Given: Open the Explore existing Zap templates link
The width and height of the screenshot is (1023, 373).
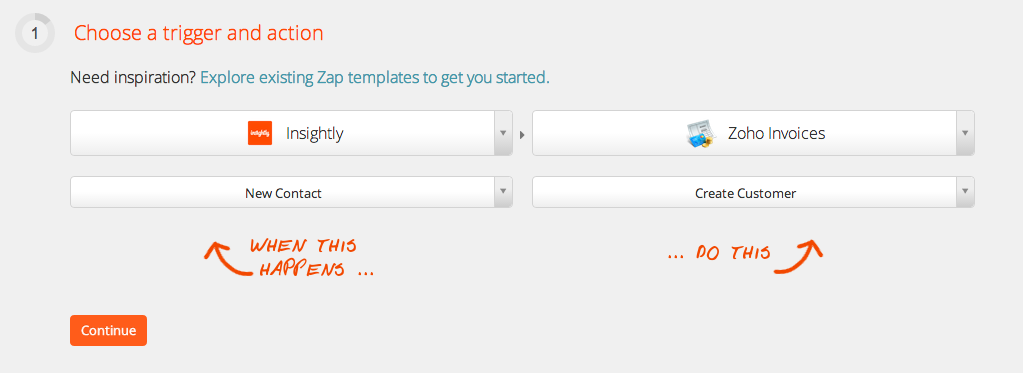Looking at the screenshot, I should (x=374, y=78).
